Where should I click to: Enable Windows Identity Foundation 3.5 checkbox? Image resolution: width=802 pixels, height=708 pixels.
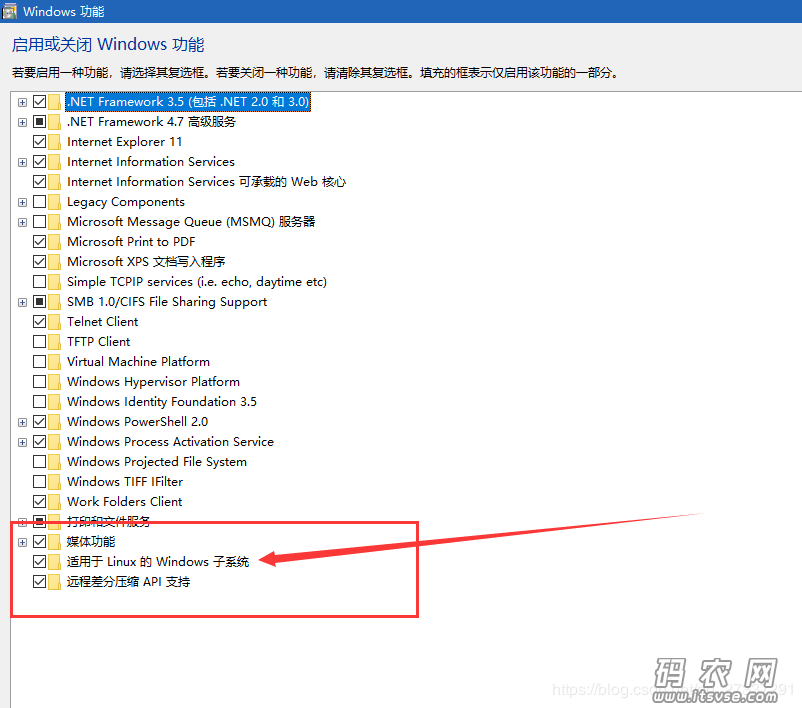(x=39, y=402)
